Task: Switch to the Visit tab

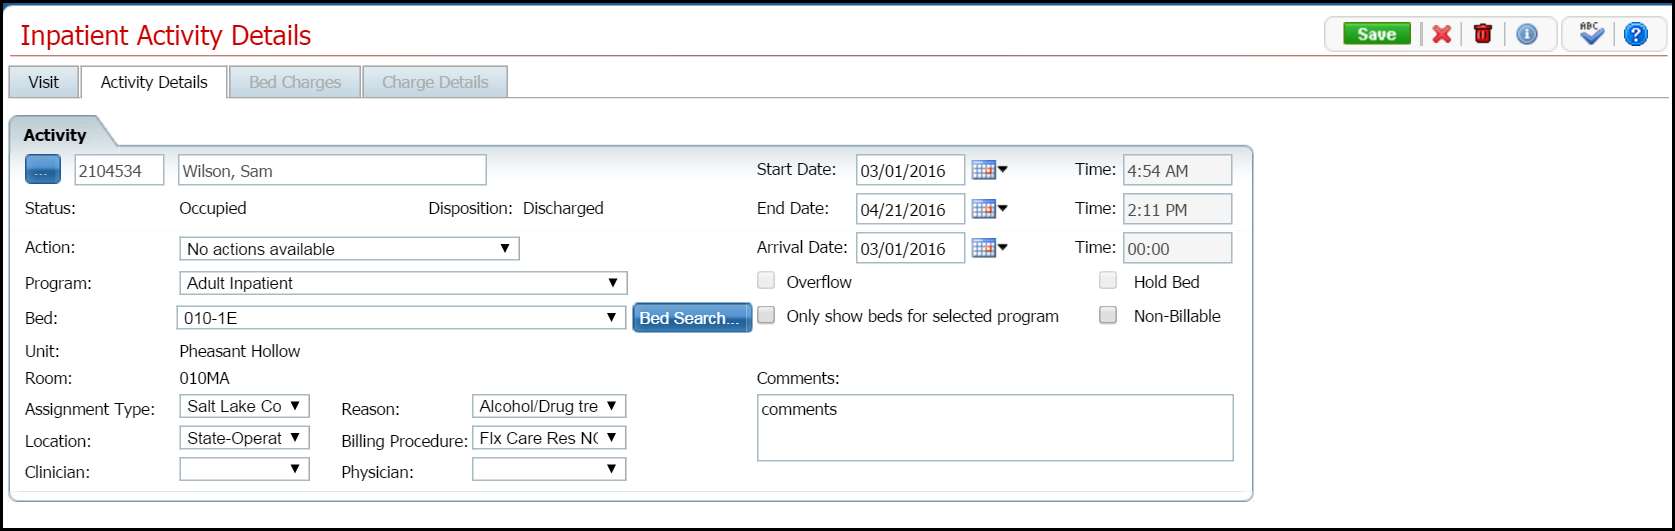Action: tap(43, 82)
